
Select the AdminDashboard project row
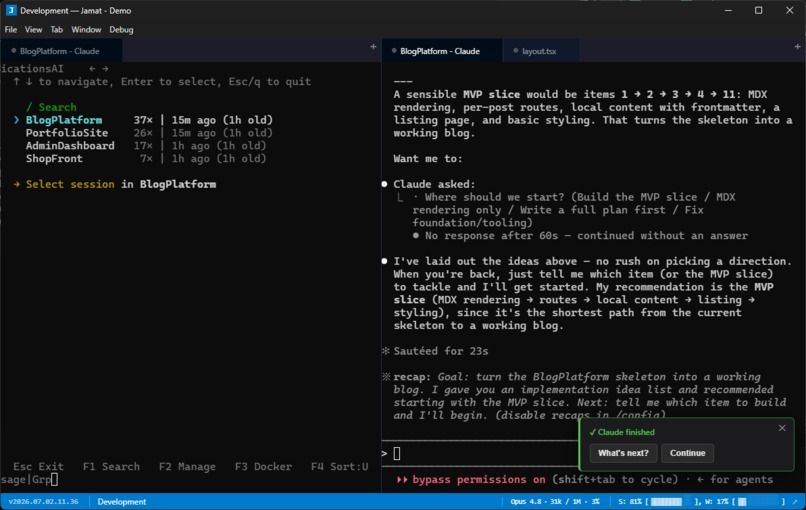(146, 145)
